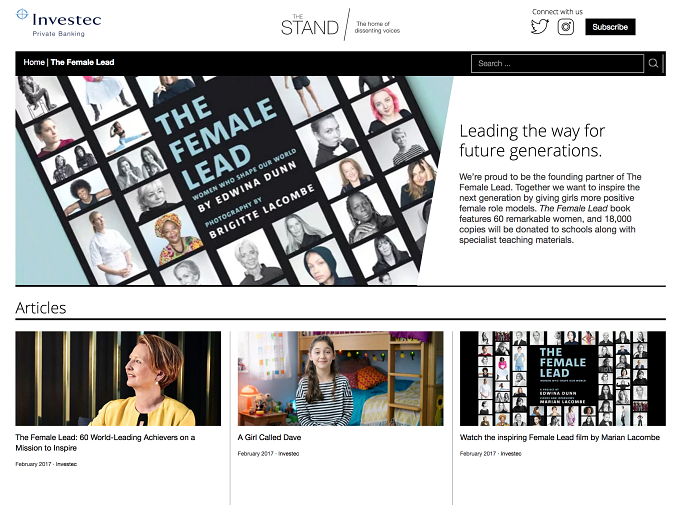This screenshot has height=505, width=680.
Task: Select The Female Lead breadcrumb
Action: click(82, 62)
